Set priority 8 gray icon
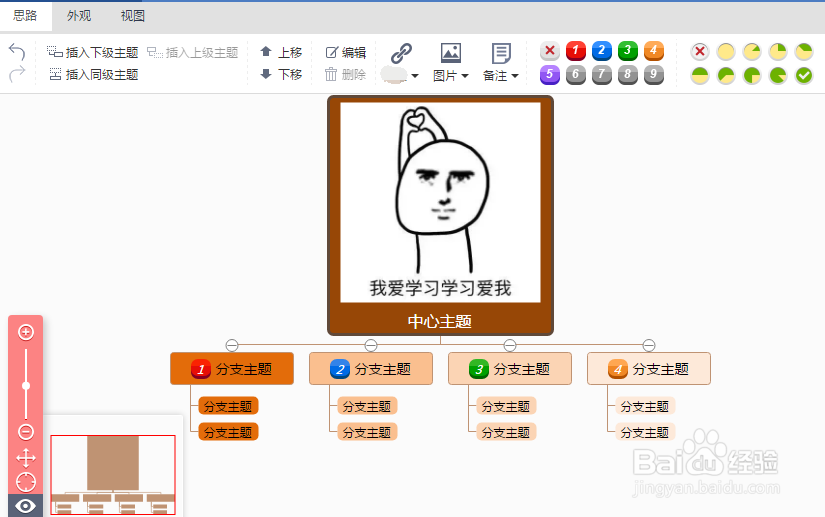The image size is (825, 517). (627, 75)
